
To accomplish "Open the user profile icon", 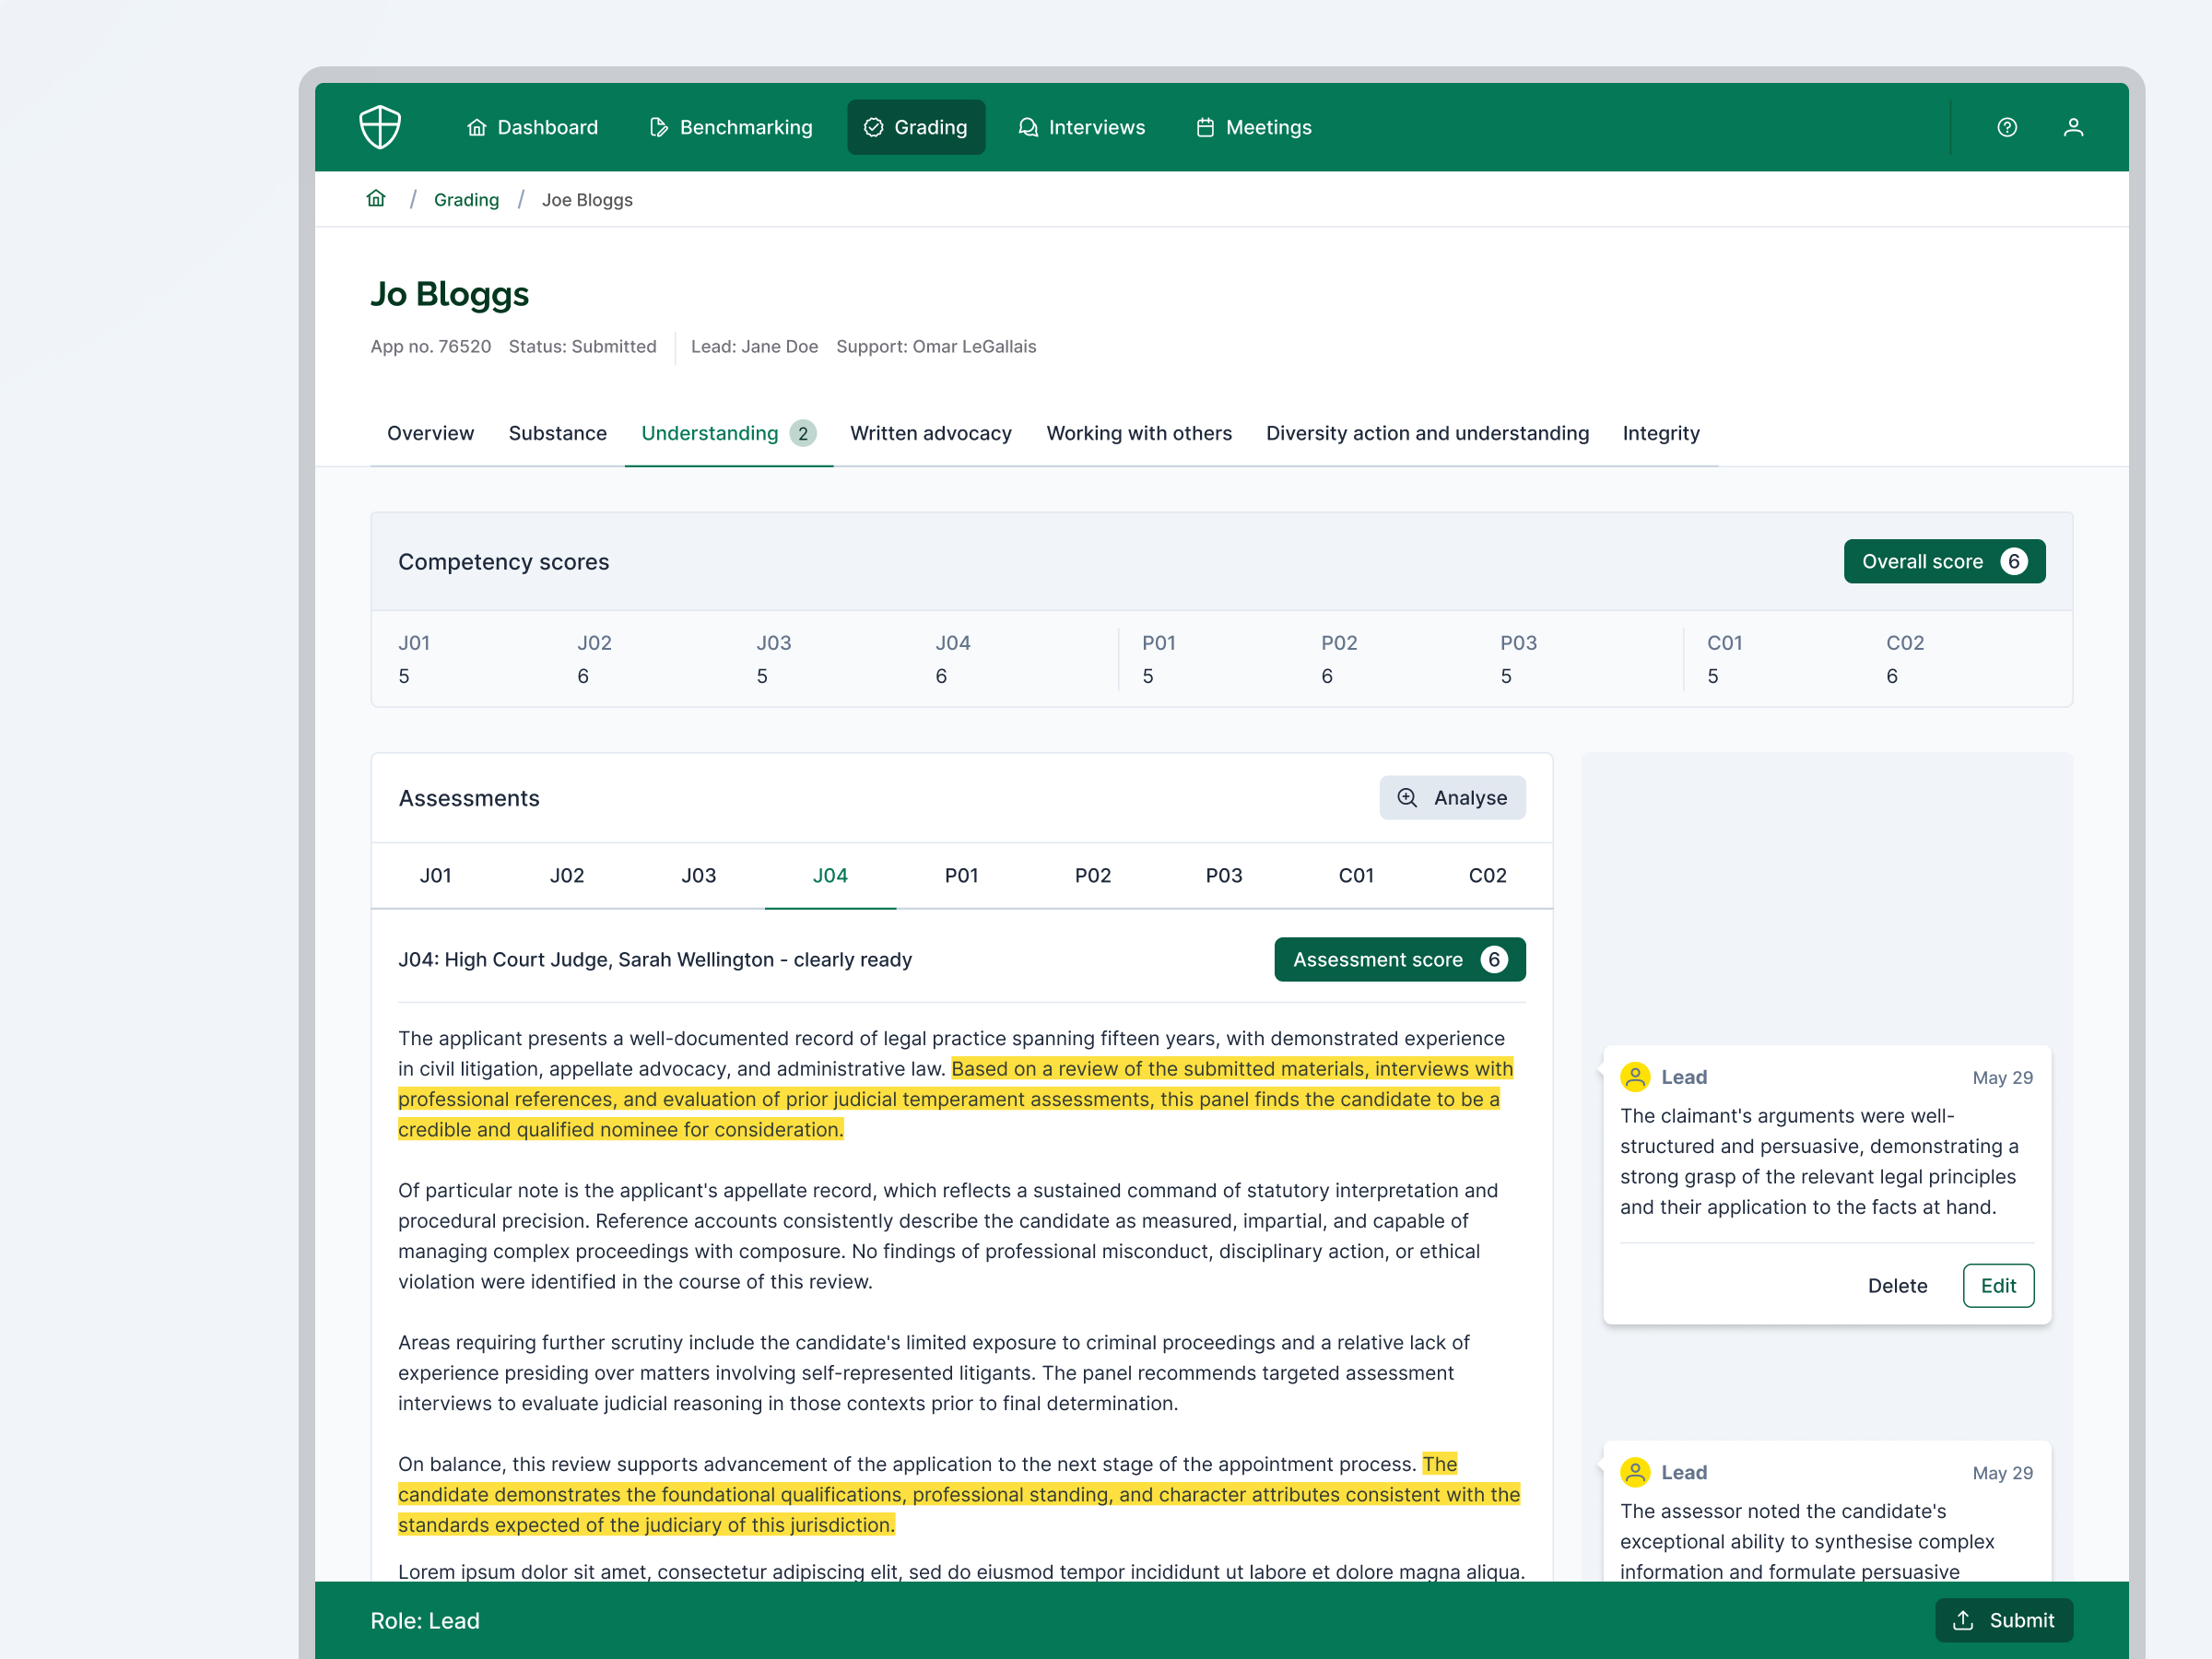I will tap(2073, 127).
